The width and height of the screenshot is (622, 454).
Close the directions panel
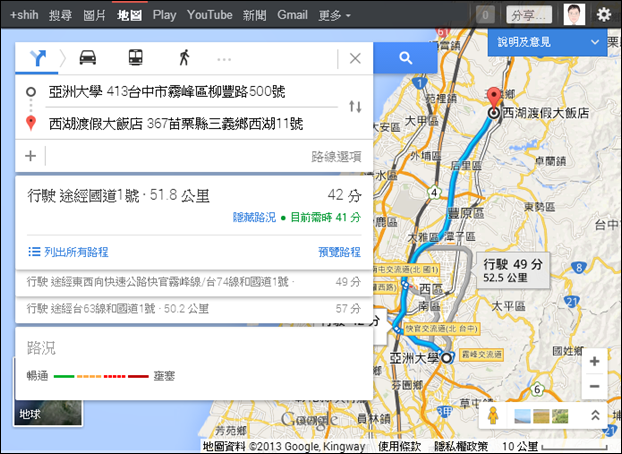[x=355, y=59]
